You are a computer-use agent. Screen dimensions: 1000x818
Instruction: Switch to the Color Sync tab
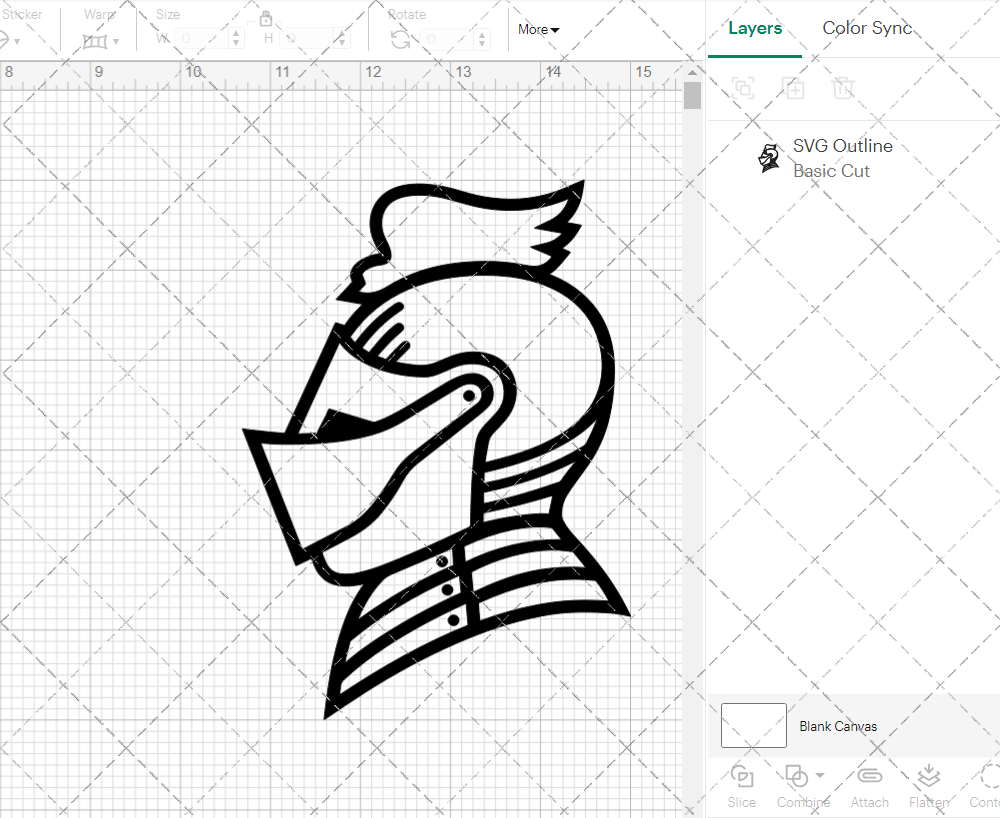[x=867, y=28]
